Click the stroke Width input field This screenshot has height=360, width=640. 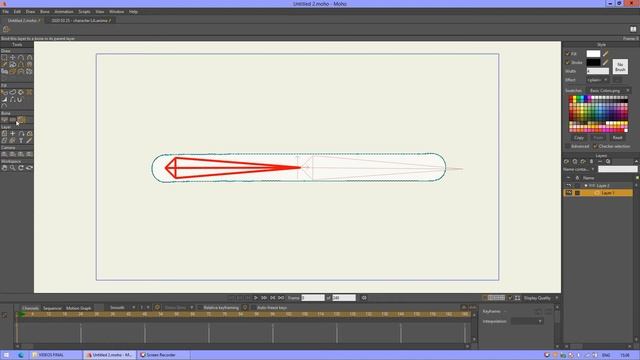(598, 71)
